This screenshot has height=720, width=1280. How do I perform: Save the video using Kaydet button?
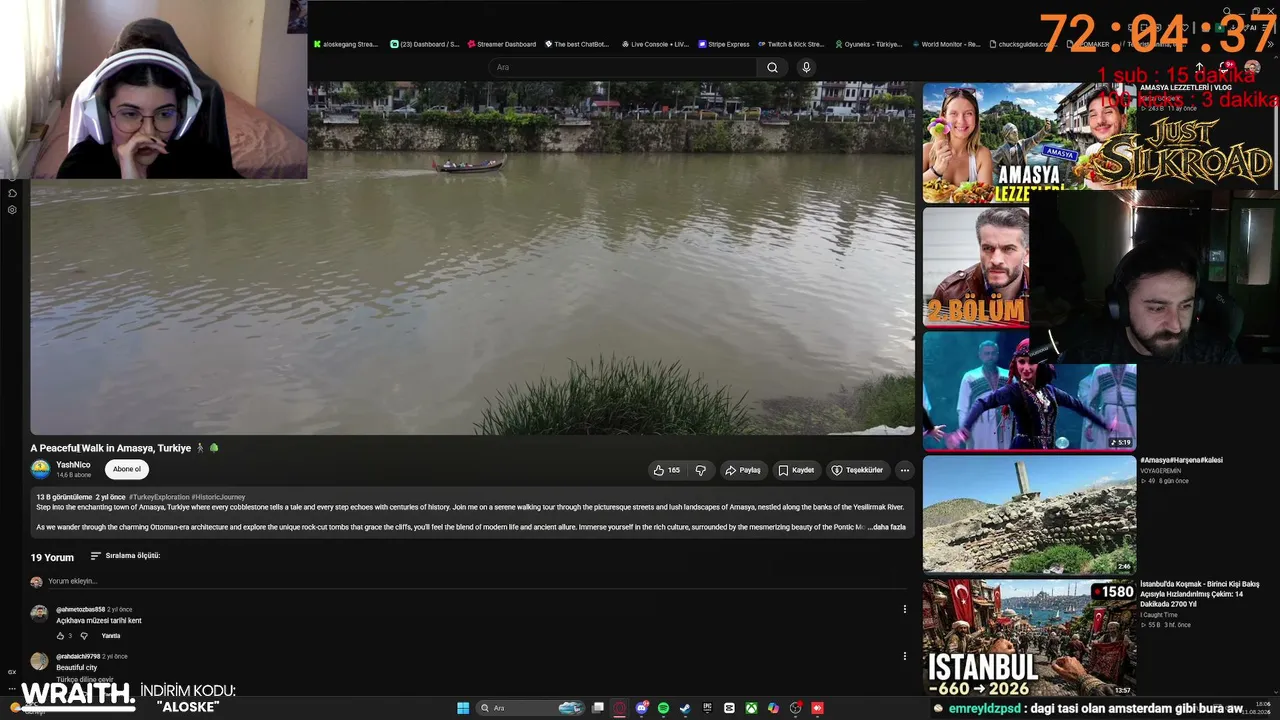click(x=796, y=470)
